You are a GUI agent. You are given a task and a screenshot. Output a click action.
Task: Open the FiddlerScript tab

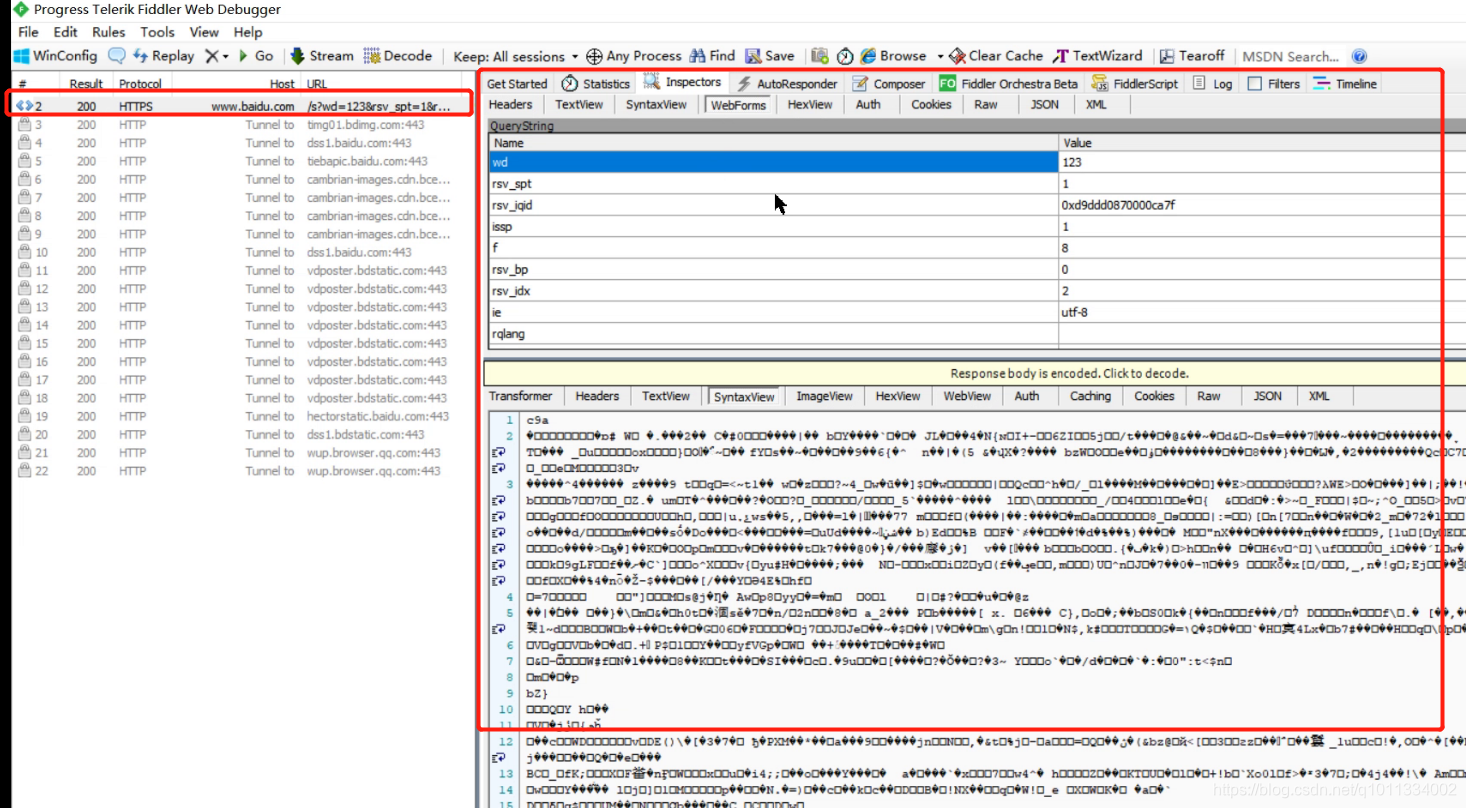click(1135, 84)
